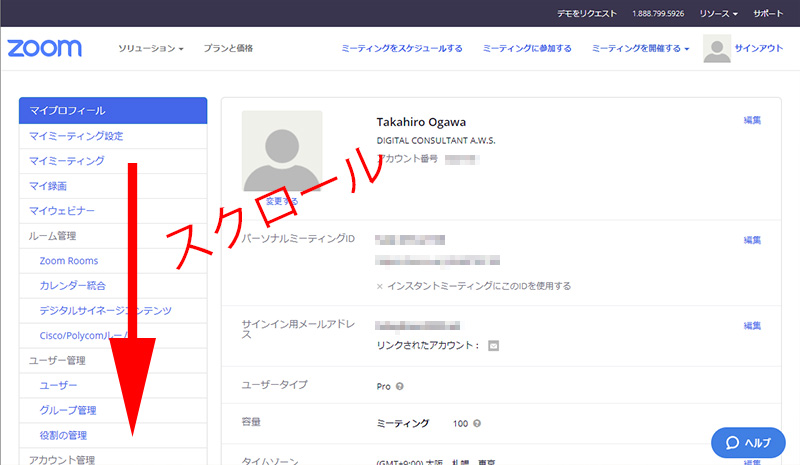Open ミーティングをスケジュールする link

pos(401,48)
